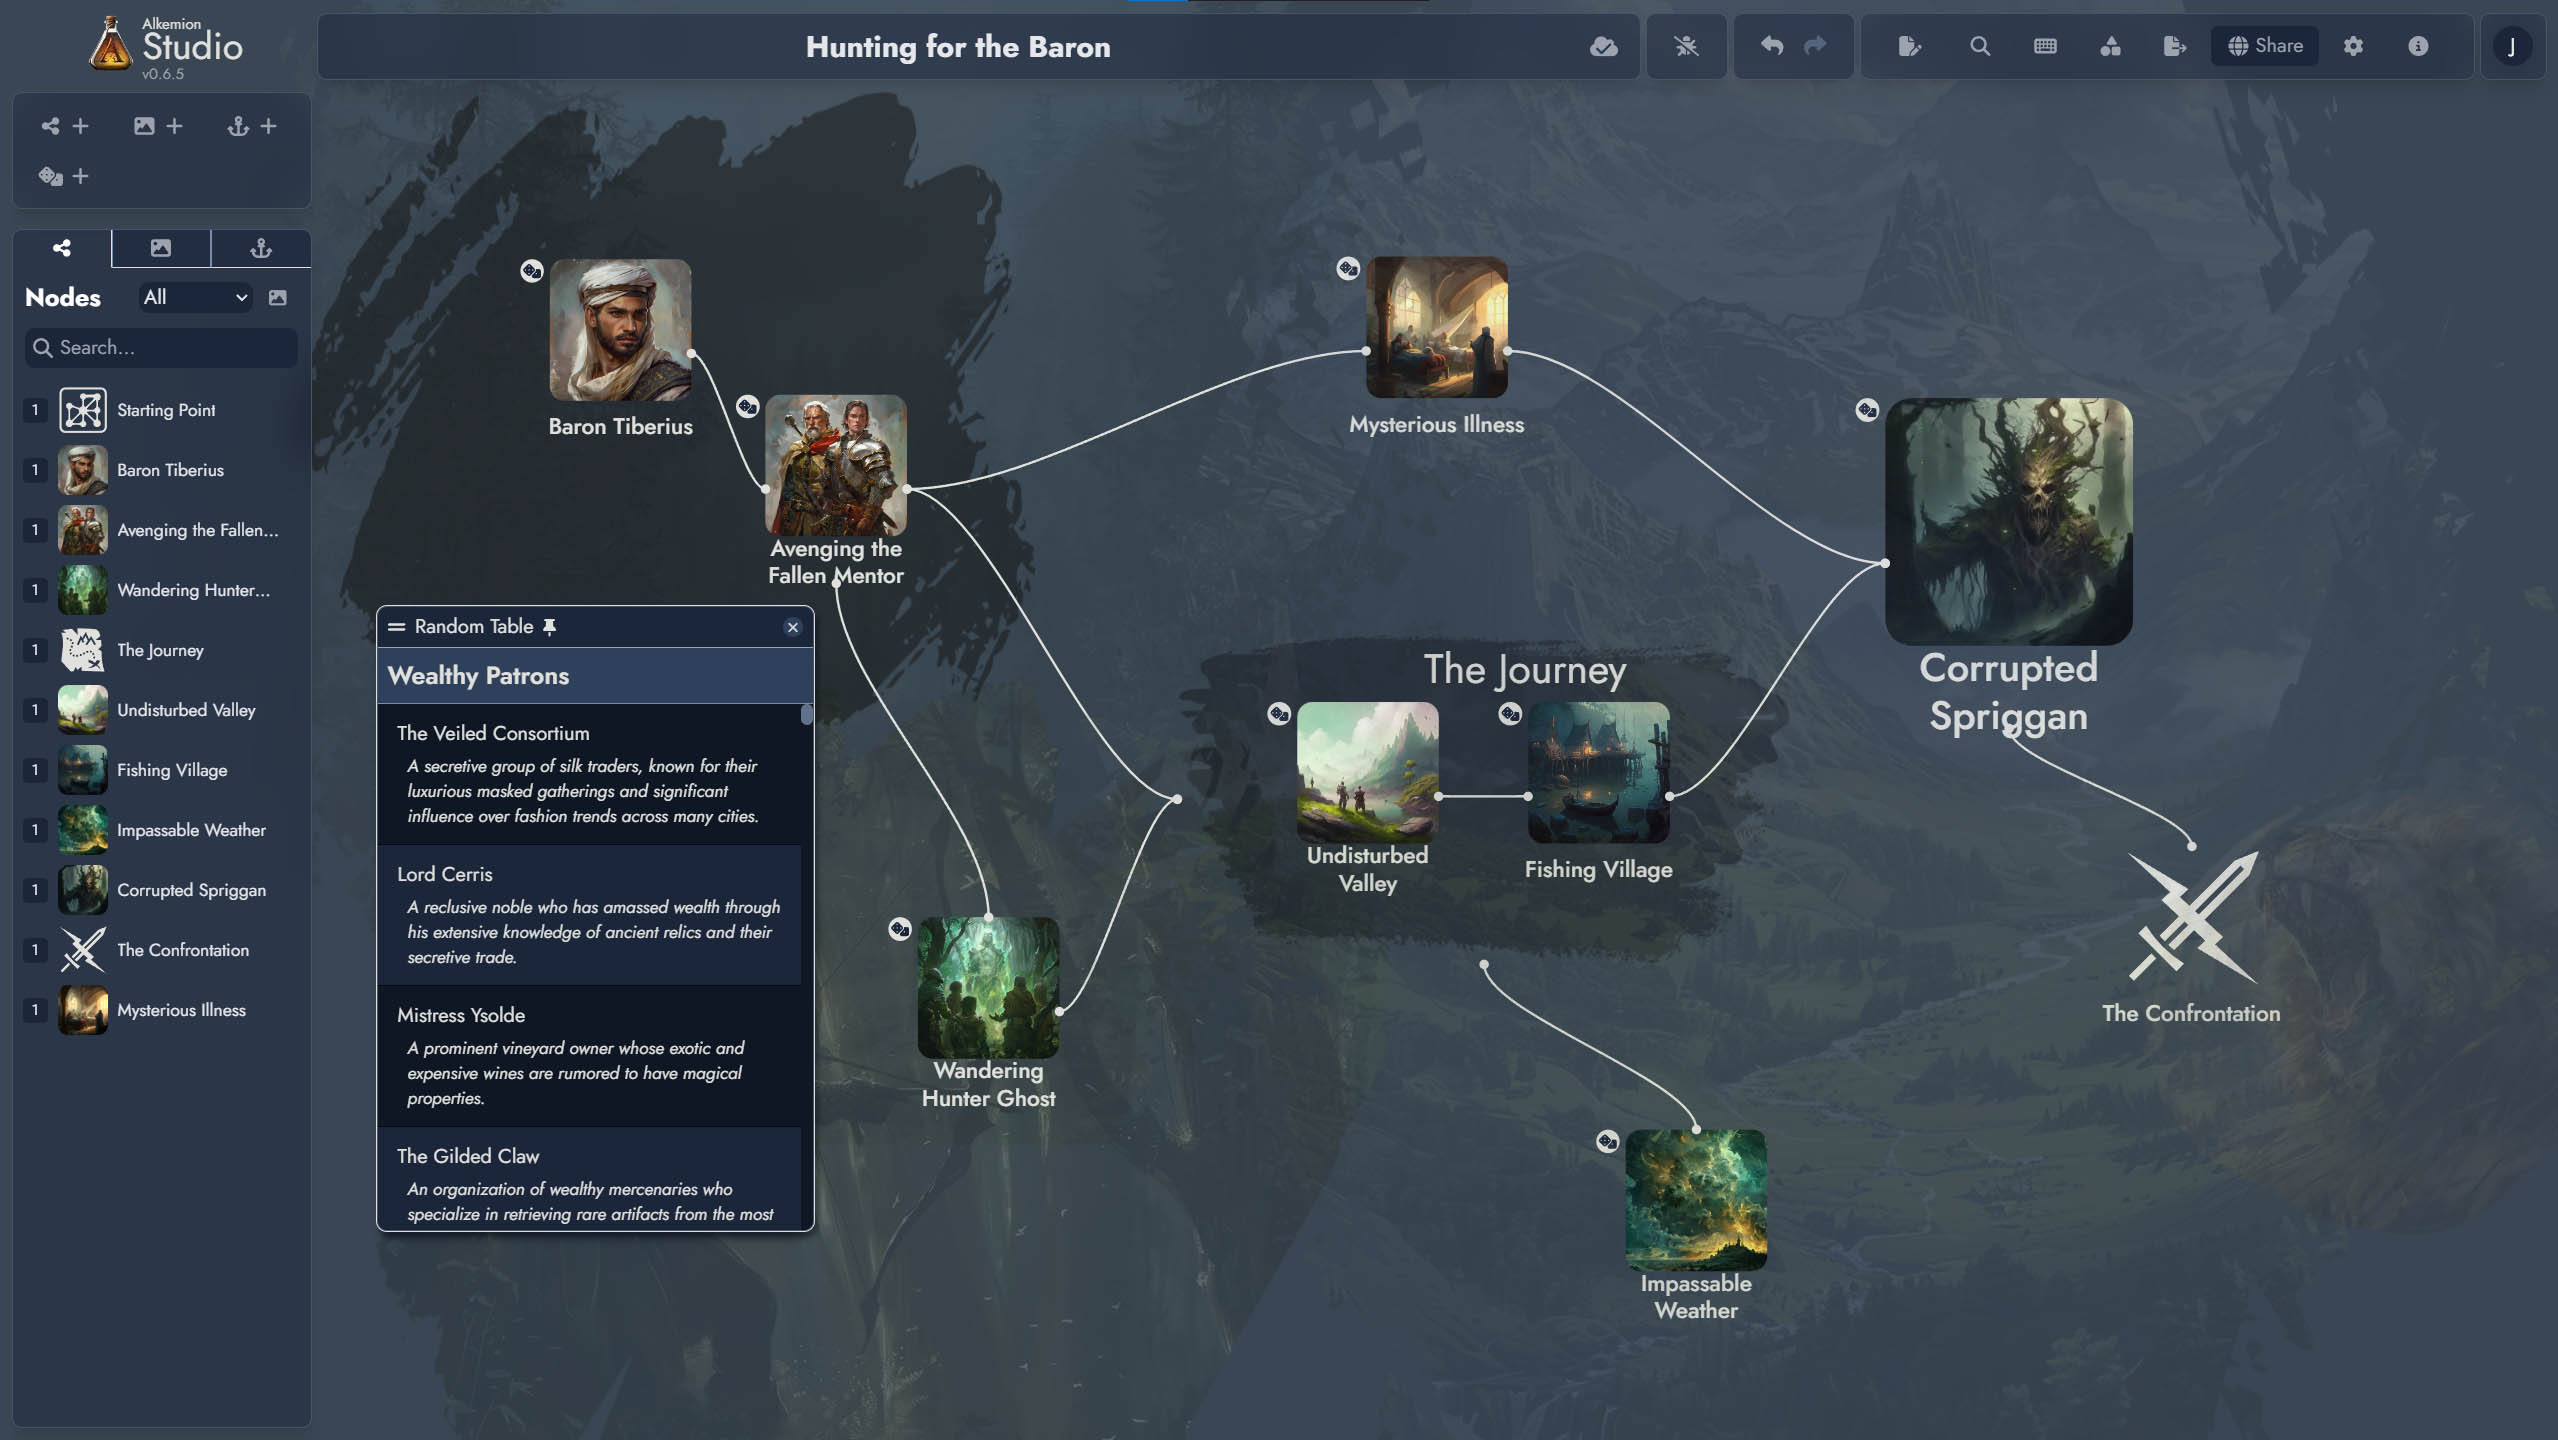Click the Baron Tiberius sidebar entry
This screenshot has width=2558, height=1440.
[x=170, y=469]
